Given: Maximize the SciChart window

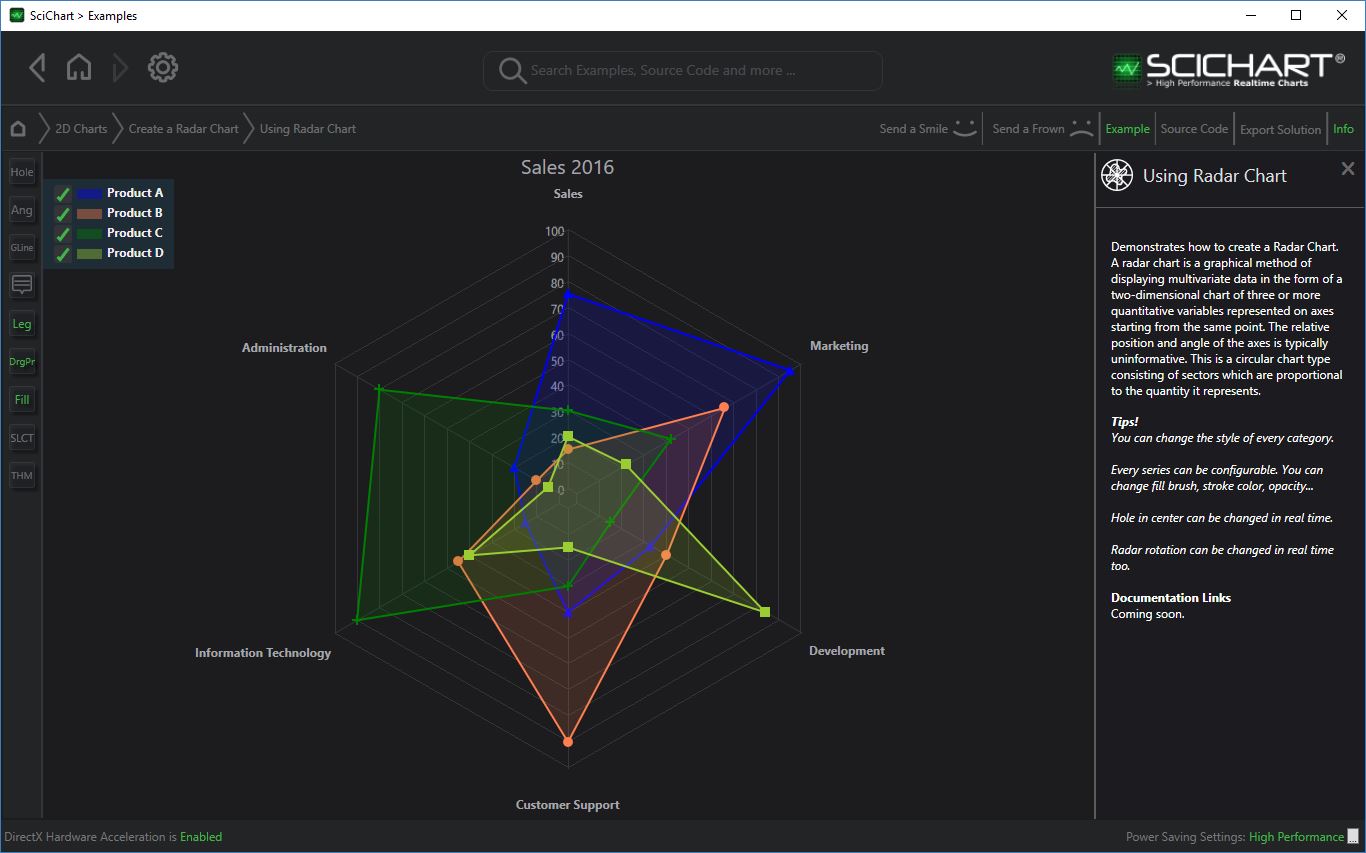Looking at the screenshot, I should (1296, 15).
